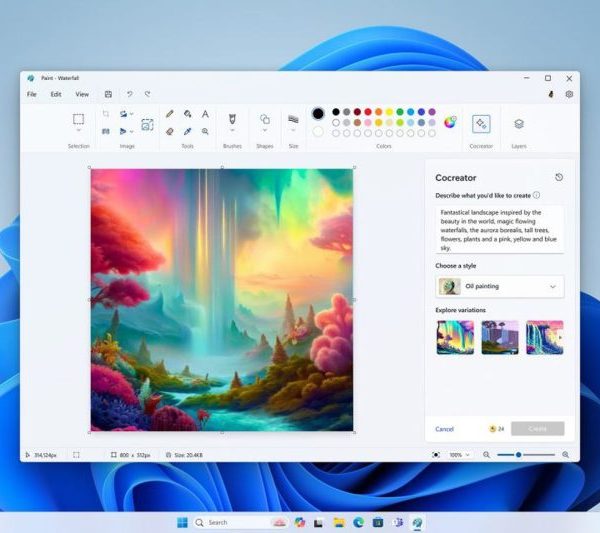
Task: Open the Layers panel
Action: 519,124
